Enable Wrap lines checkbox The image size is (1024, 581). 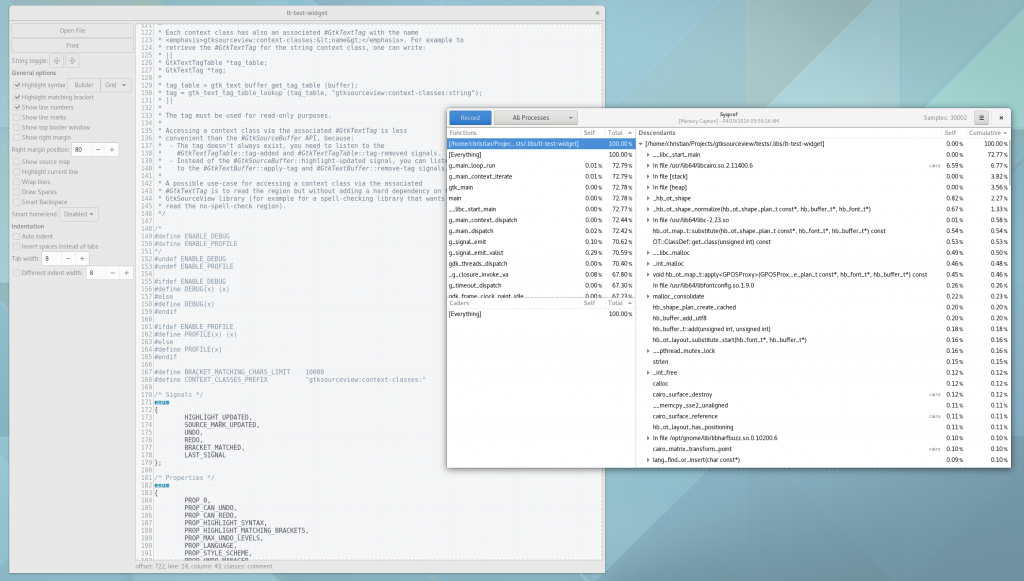pos(17,182)
